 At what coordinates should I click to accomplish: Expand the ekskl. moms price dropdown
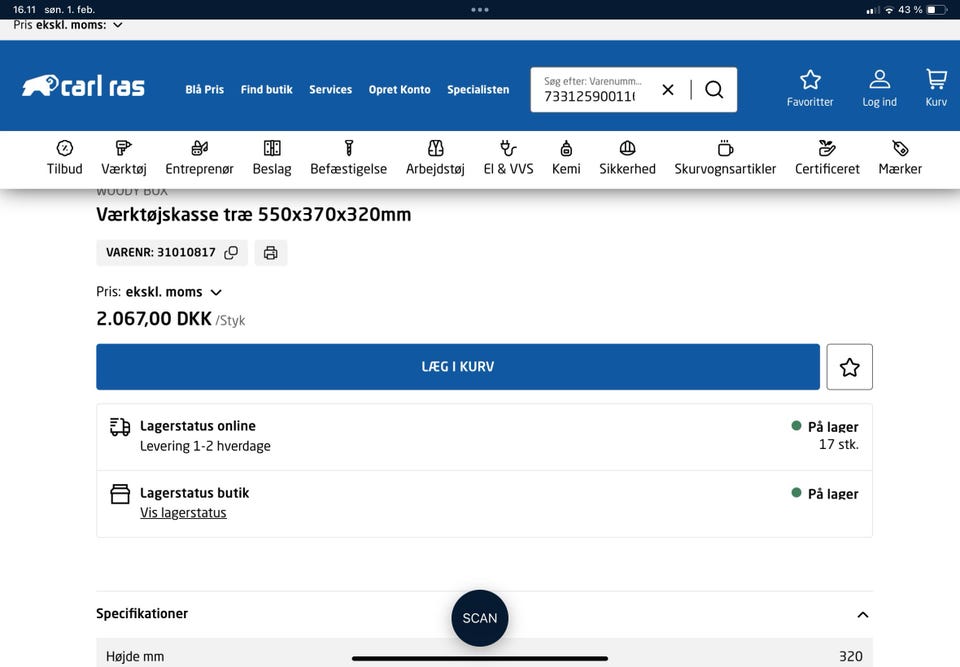point(216,292)
